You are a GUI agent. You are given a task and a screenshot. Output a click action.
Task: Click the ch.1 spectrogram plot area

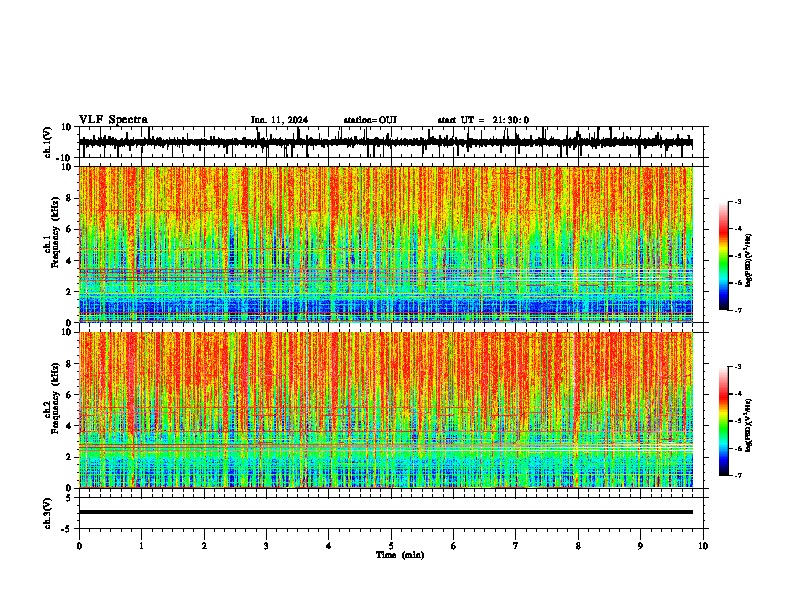pyautogui.click(x=386, y=244)
